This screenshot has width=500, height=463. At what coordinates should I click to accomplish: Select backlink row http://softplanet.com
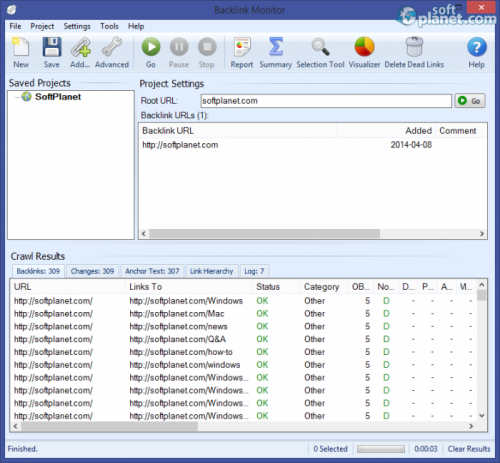click(x=313, y=145)
